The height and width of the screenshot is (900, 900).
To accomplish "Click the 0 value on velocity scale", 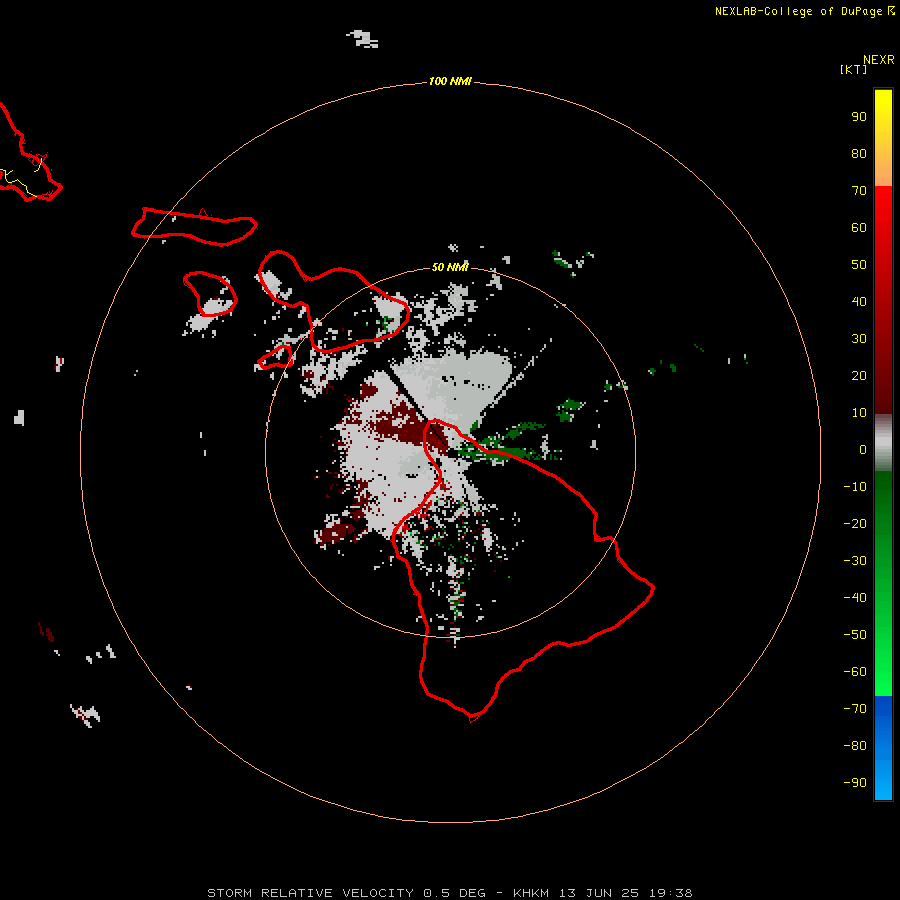I will [x=863, y=449].
